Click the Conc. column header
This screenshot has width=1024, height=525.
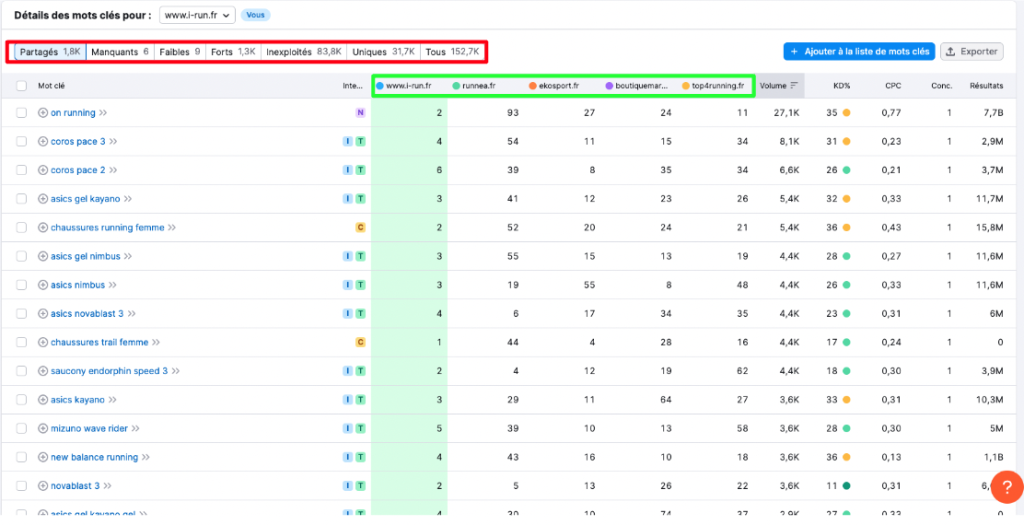[942, 86]
